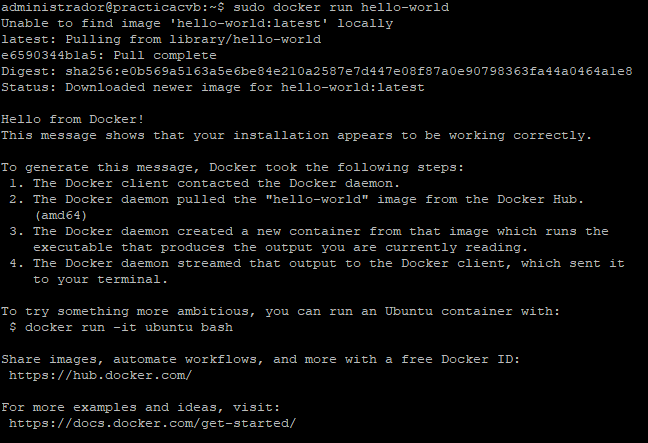The image size is (648, 443).
Task: Click the 'sudo docker run hello-world' command
Action: [x=341, y=7]
